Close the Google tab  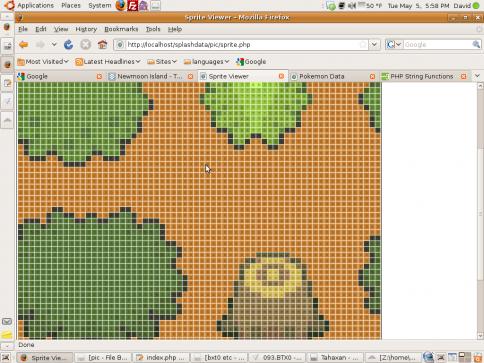tap(99, 76)
